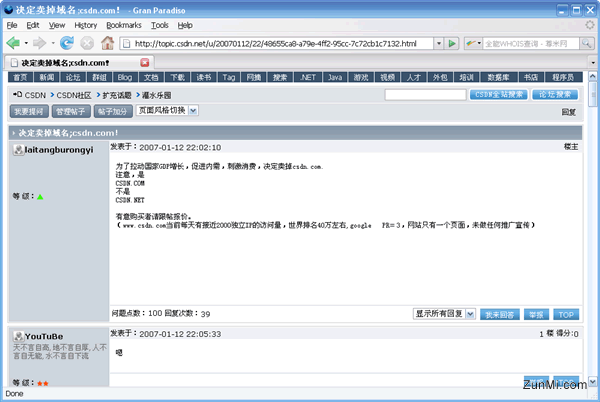Click the greyed-out Stop loading icon
The width and height of the screenshot is (600, 402).
tap(87, 43)
